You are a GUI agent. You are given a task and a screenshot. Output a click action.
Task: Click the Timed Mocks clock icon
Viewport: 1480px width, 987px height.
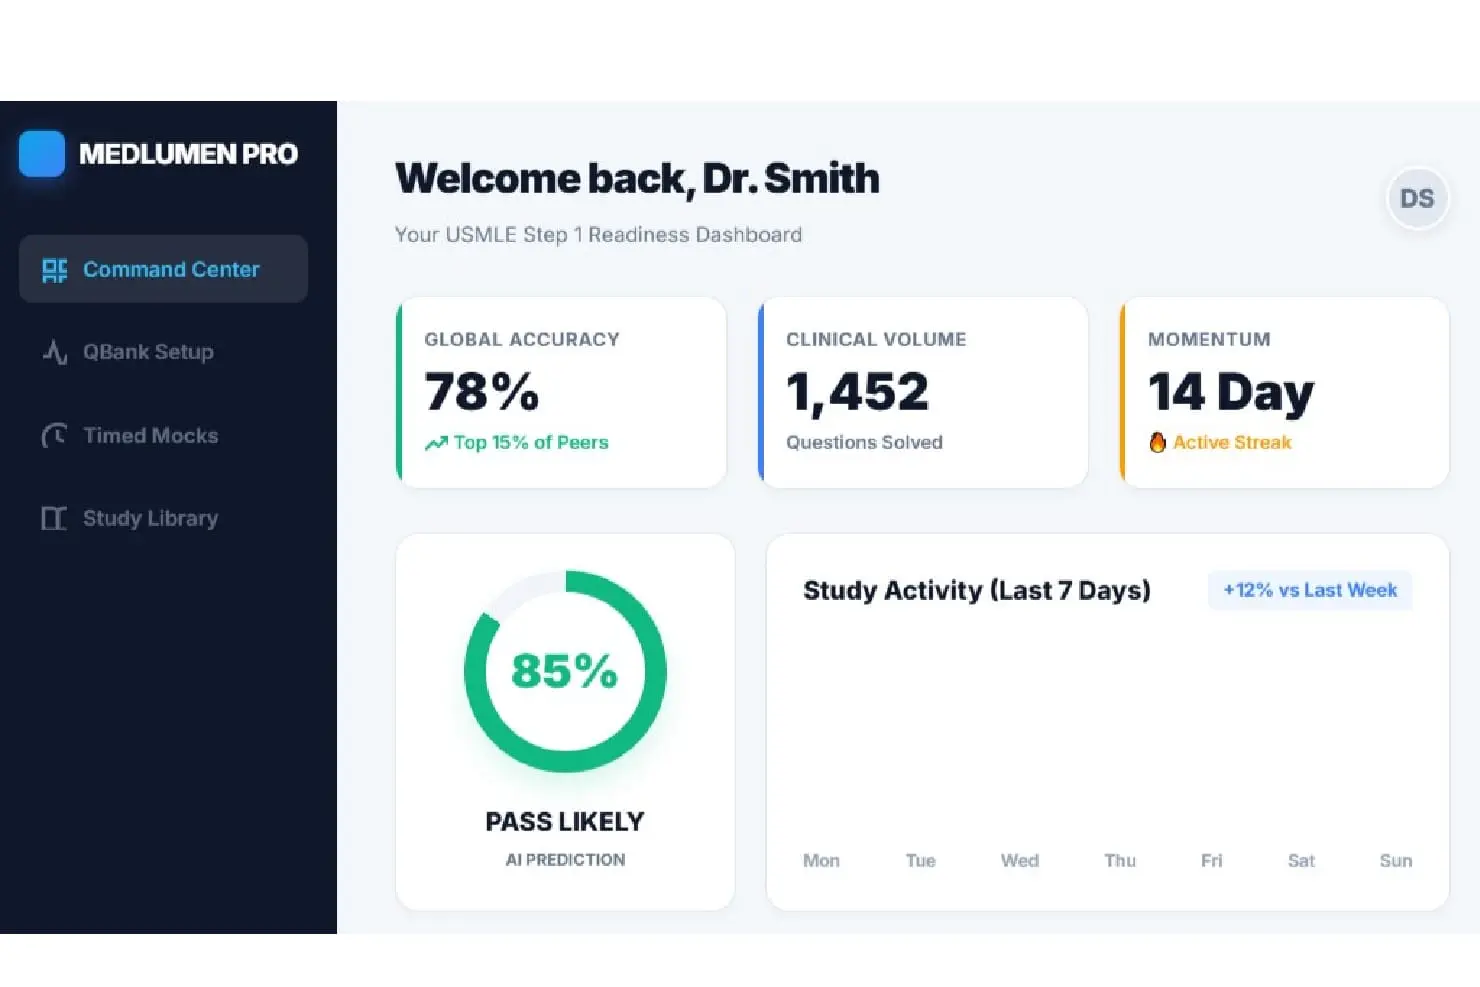pos(54,436)
